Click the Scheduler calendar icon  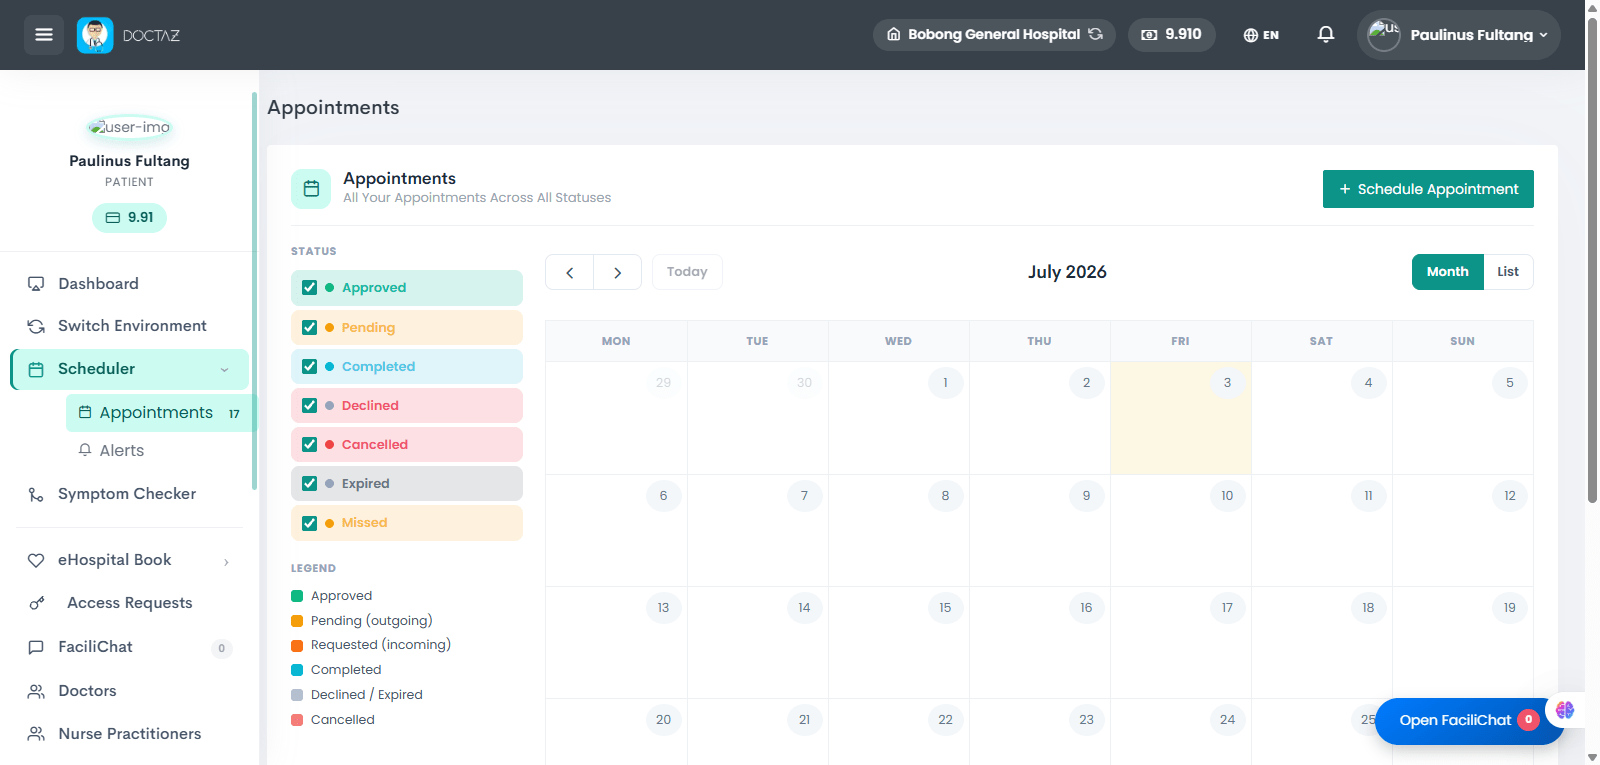(36, 369)
